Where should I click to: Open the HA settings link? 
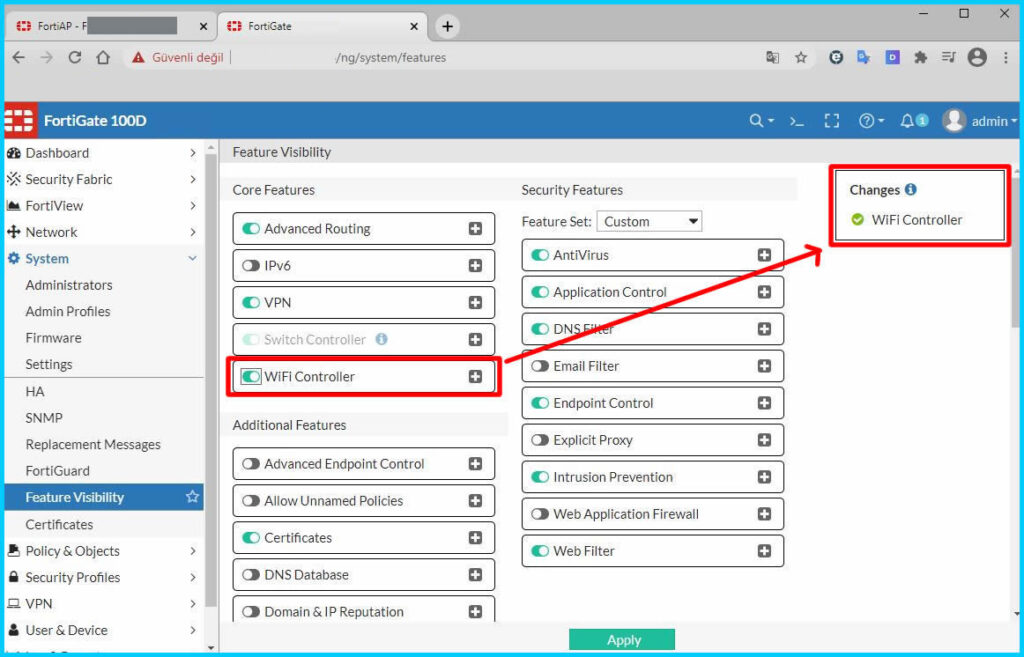[35, 391]
